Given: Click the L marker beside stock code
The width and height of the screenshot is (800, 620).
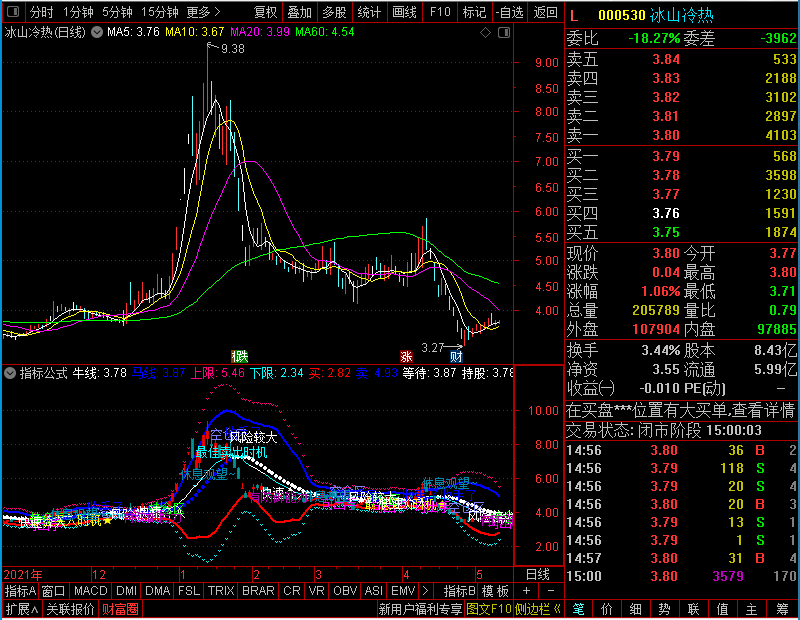Looking at the screenshot, I should coord(574,16).
